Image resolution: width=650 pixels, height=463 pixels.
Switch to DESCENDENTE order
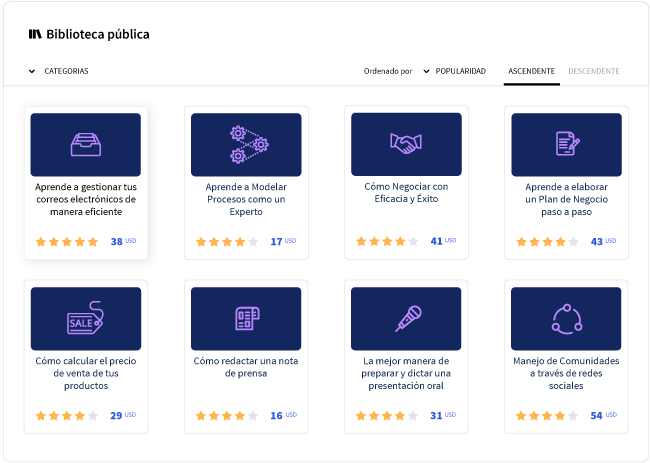tap(594, 71)
